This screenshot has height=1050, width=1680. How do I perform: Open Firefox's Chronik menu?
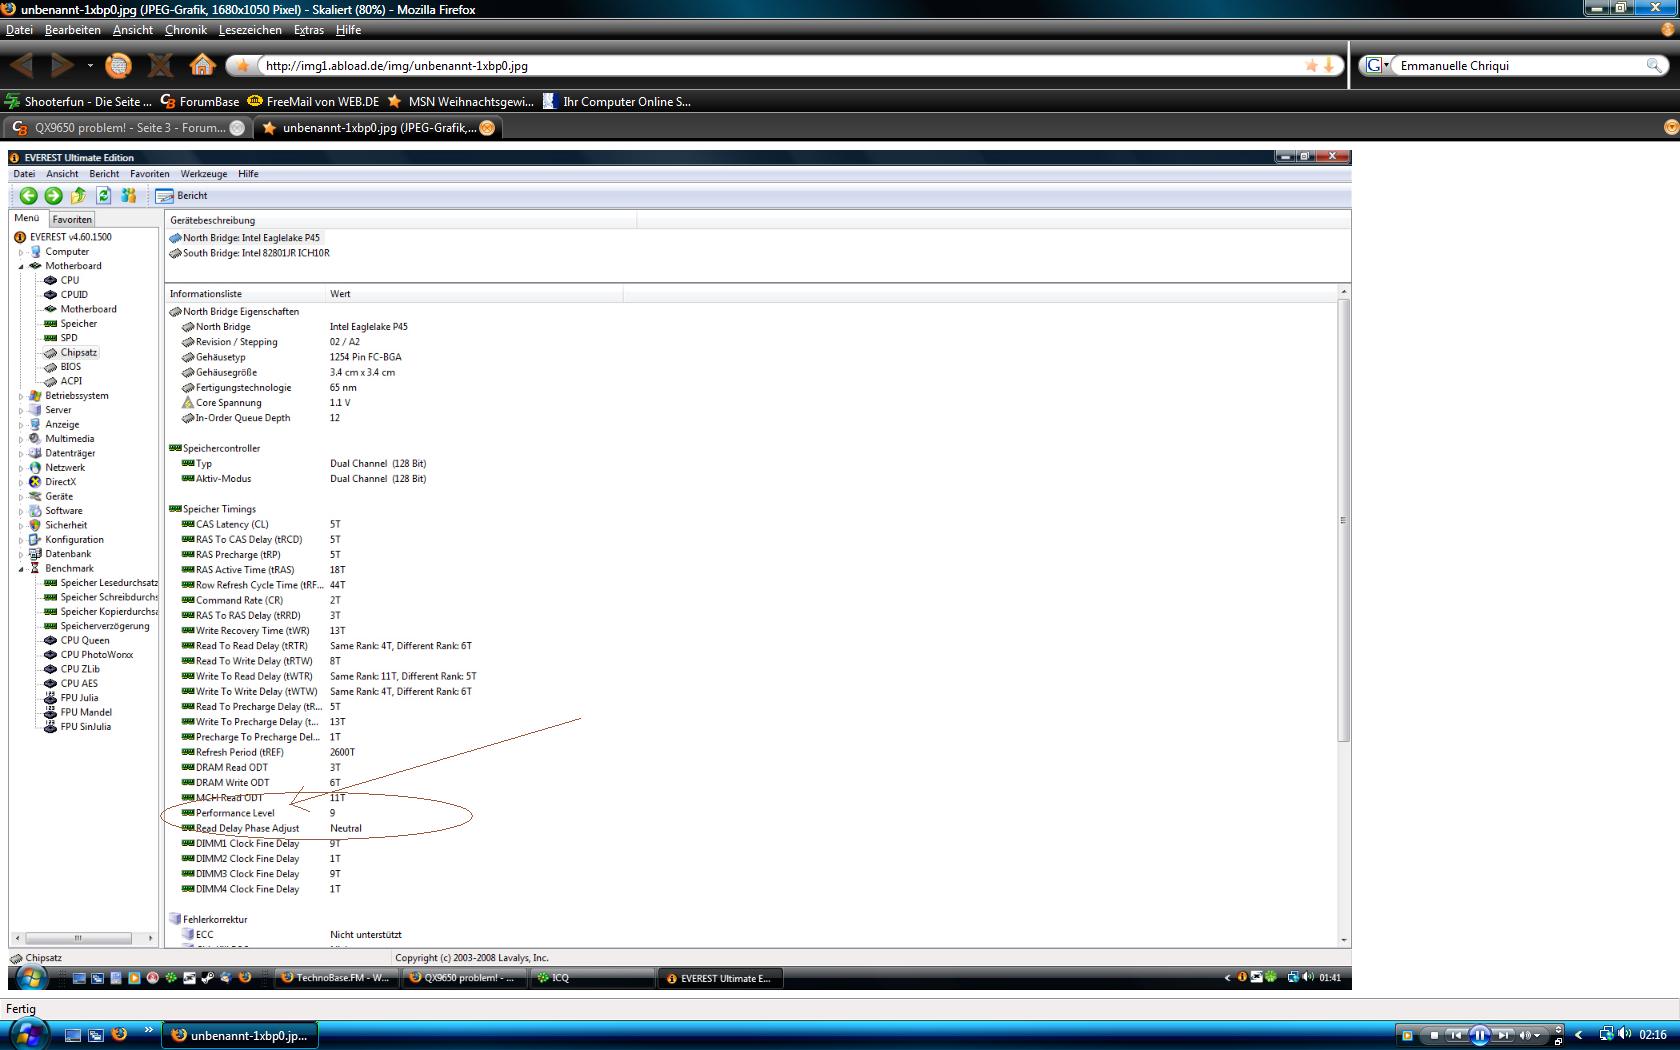pyautogui.click(x=186, y=30)
